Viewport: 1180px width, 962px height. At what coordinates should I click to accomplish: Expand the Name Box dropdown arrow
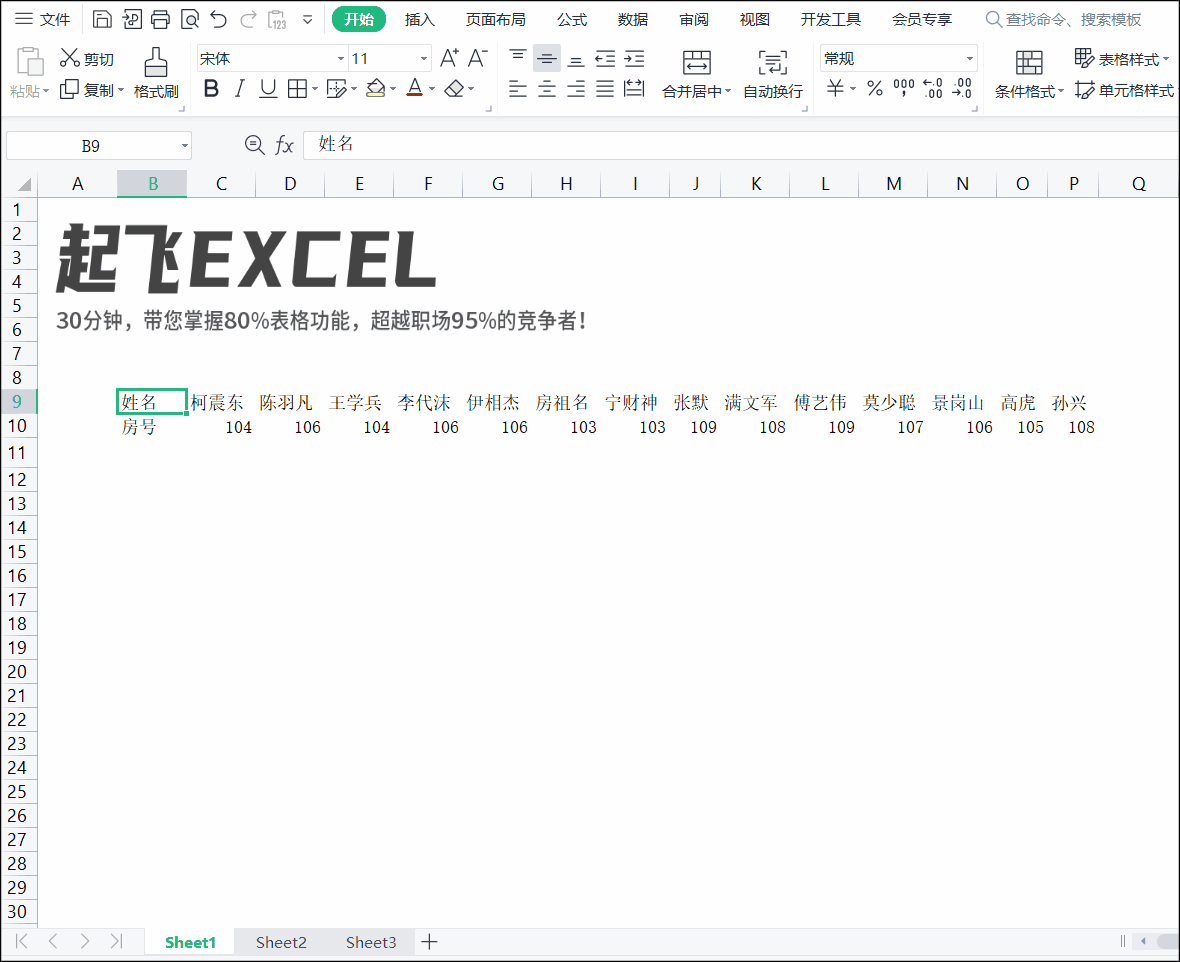tap(184, 145)
